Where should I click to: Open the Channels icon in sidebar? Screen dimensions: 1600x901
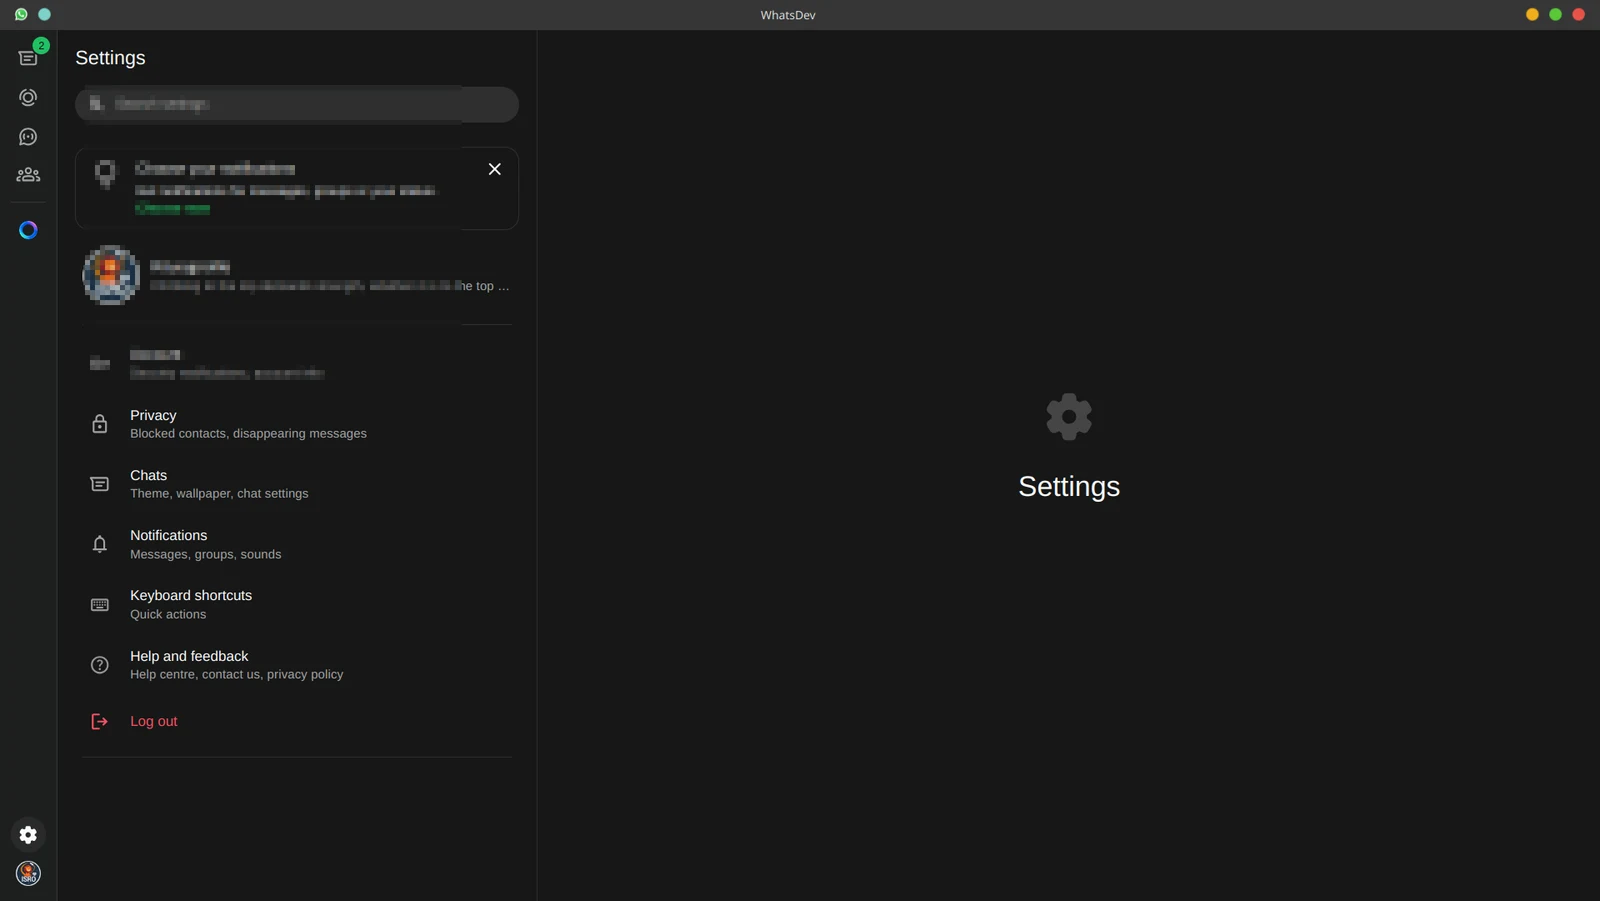[28, 137]
